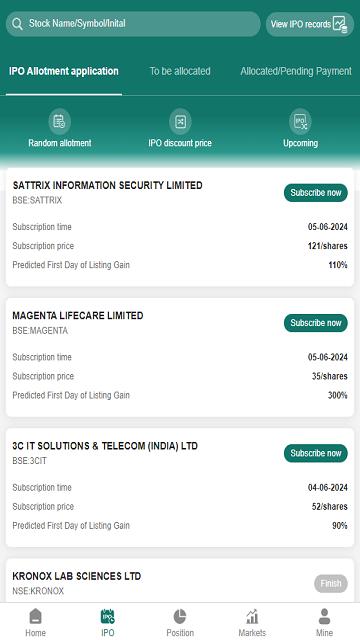This screenshot has height=640, width=360.
Task: Subscribe now to Magenta Lifecare Limited
Action: [x=316, y=323]
